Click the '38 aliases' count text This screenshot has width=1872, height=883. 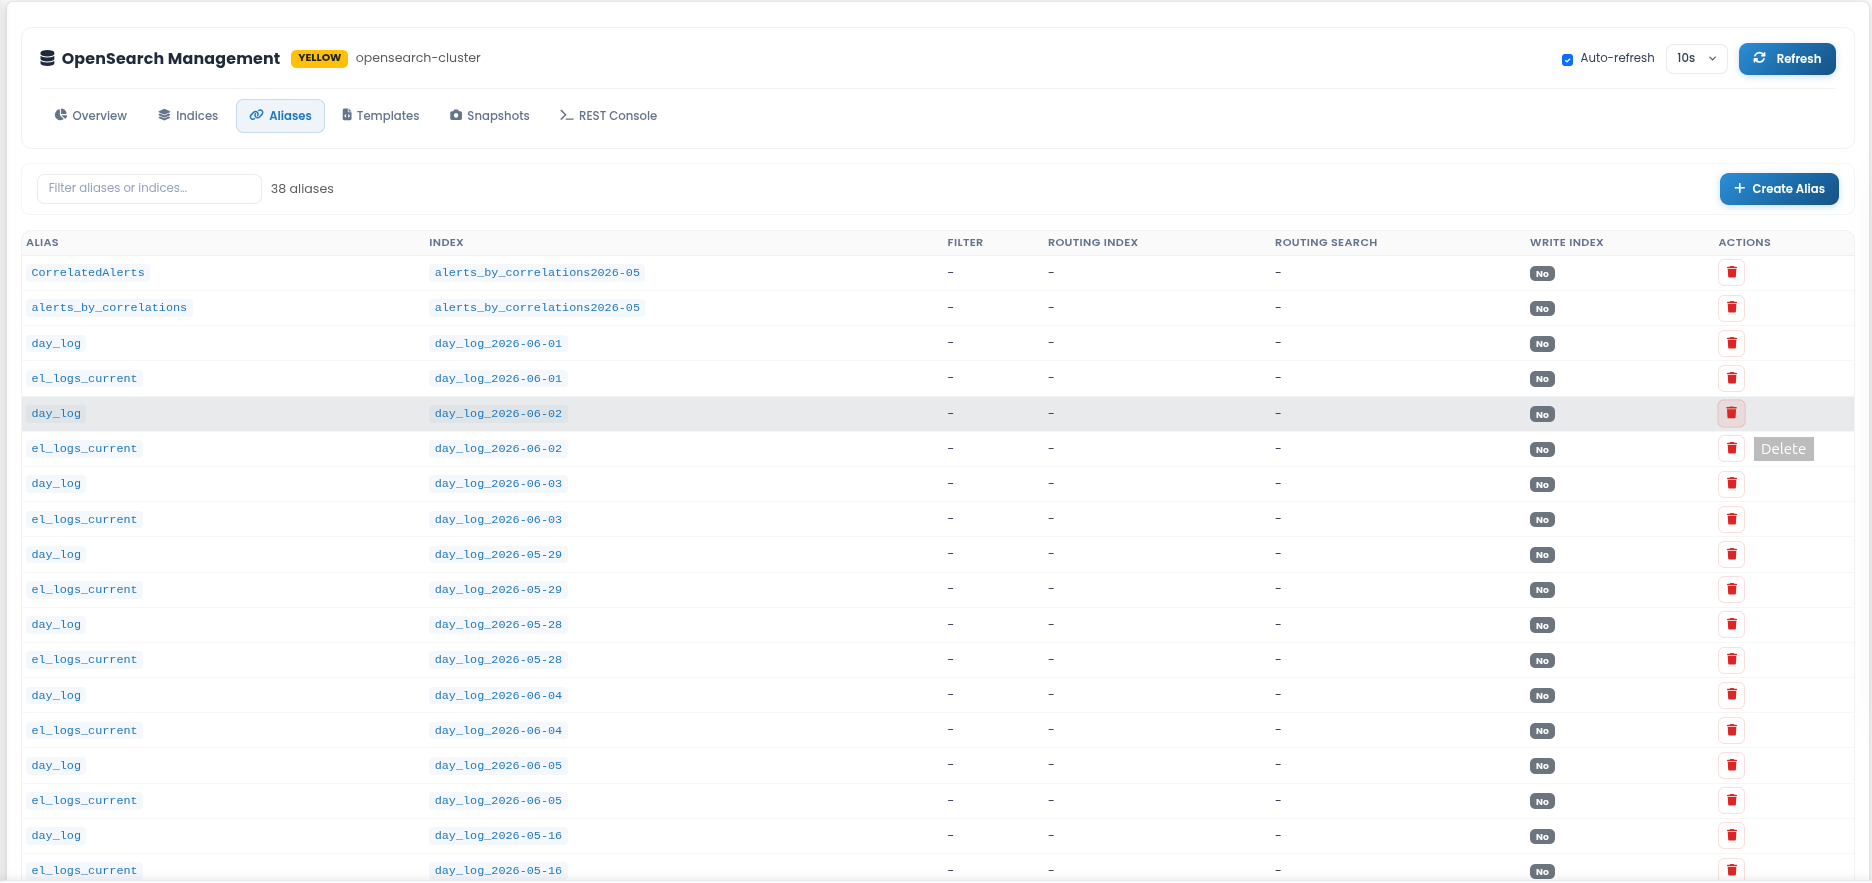click(302, 189)
